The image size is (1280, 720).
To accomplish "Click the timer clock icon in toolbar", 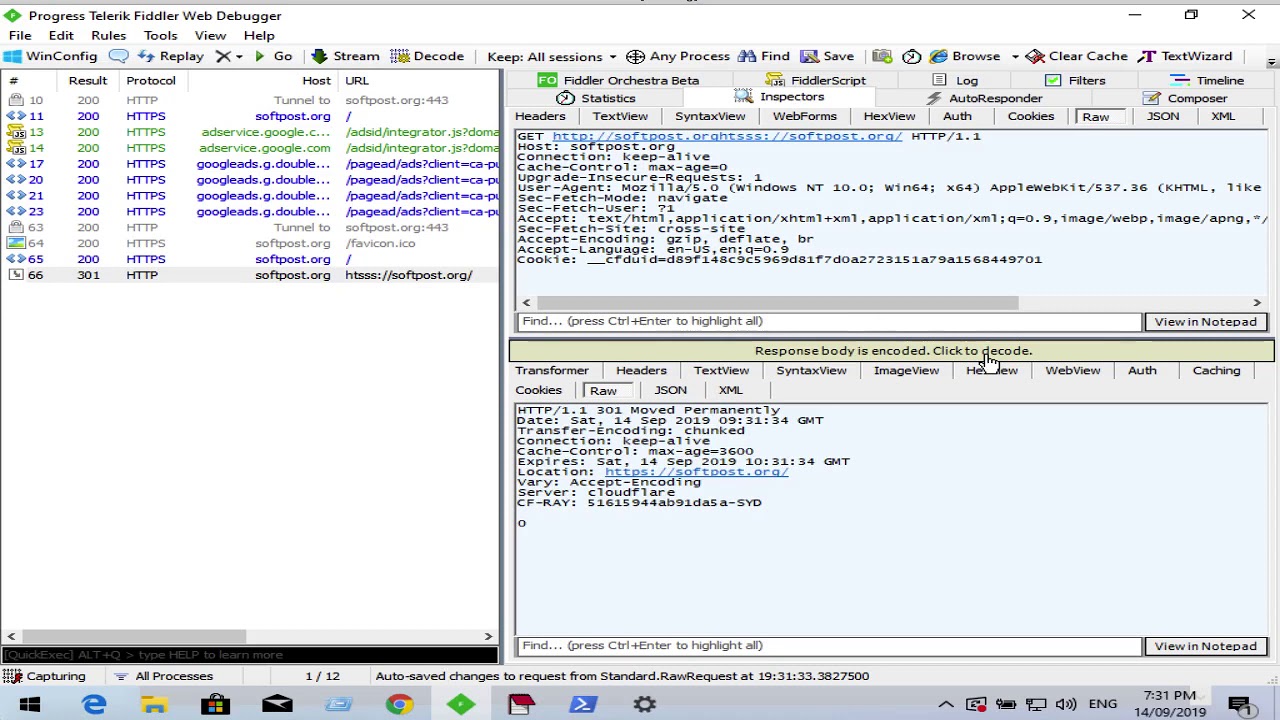I will (911, 56).
